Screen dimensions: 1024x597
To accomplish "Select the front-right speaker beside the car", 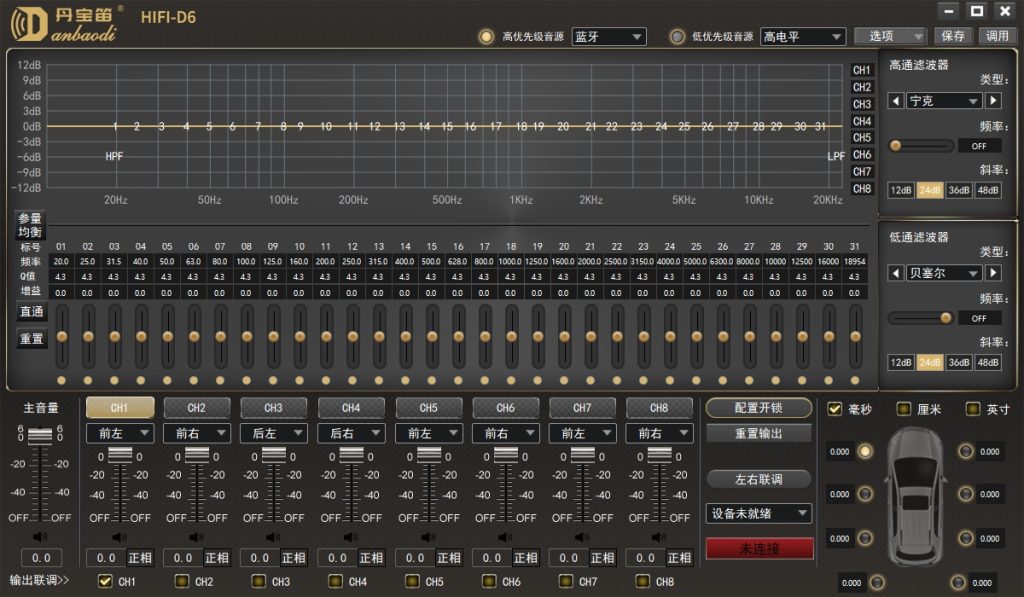I will (966, 451).
